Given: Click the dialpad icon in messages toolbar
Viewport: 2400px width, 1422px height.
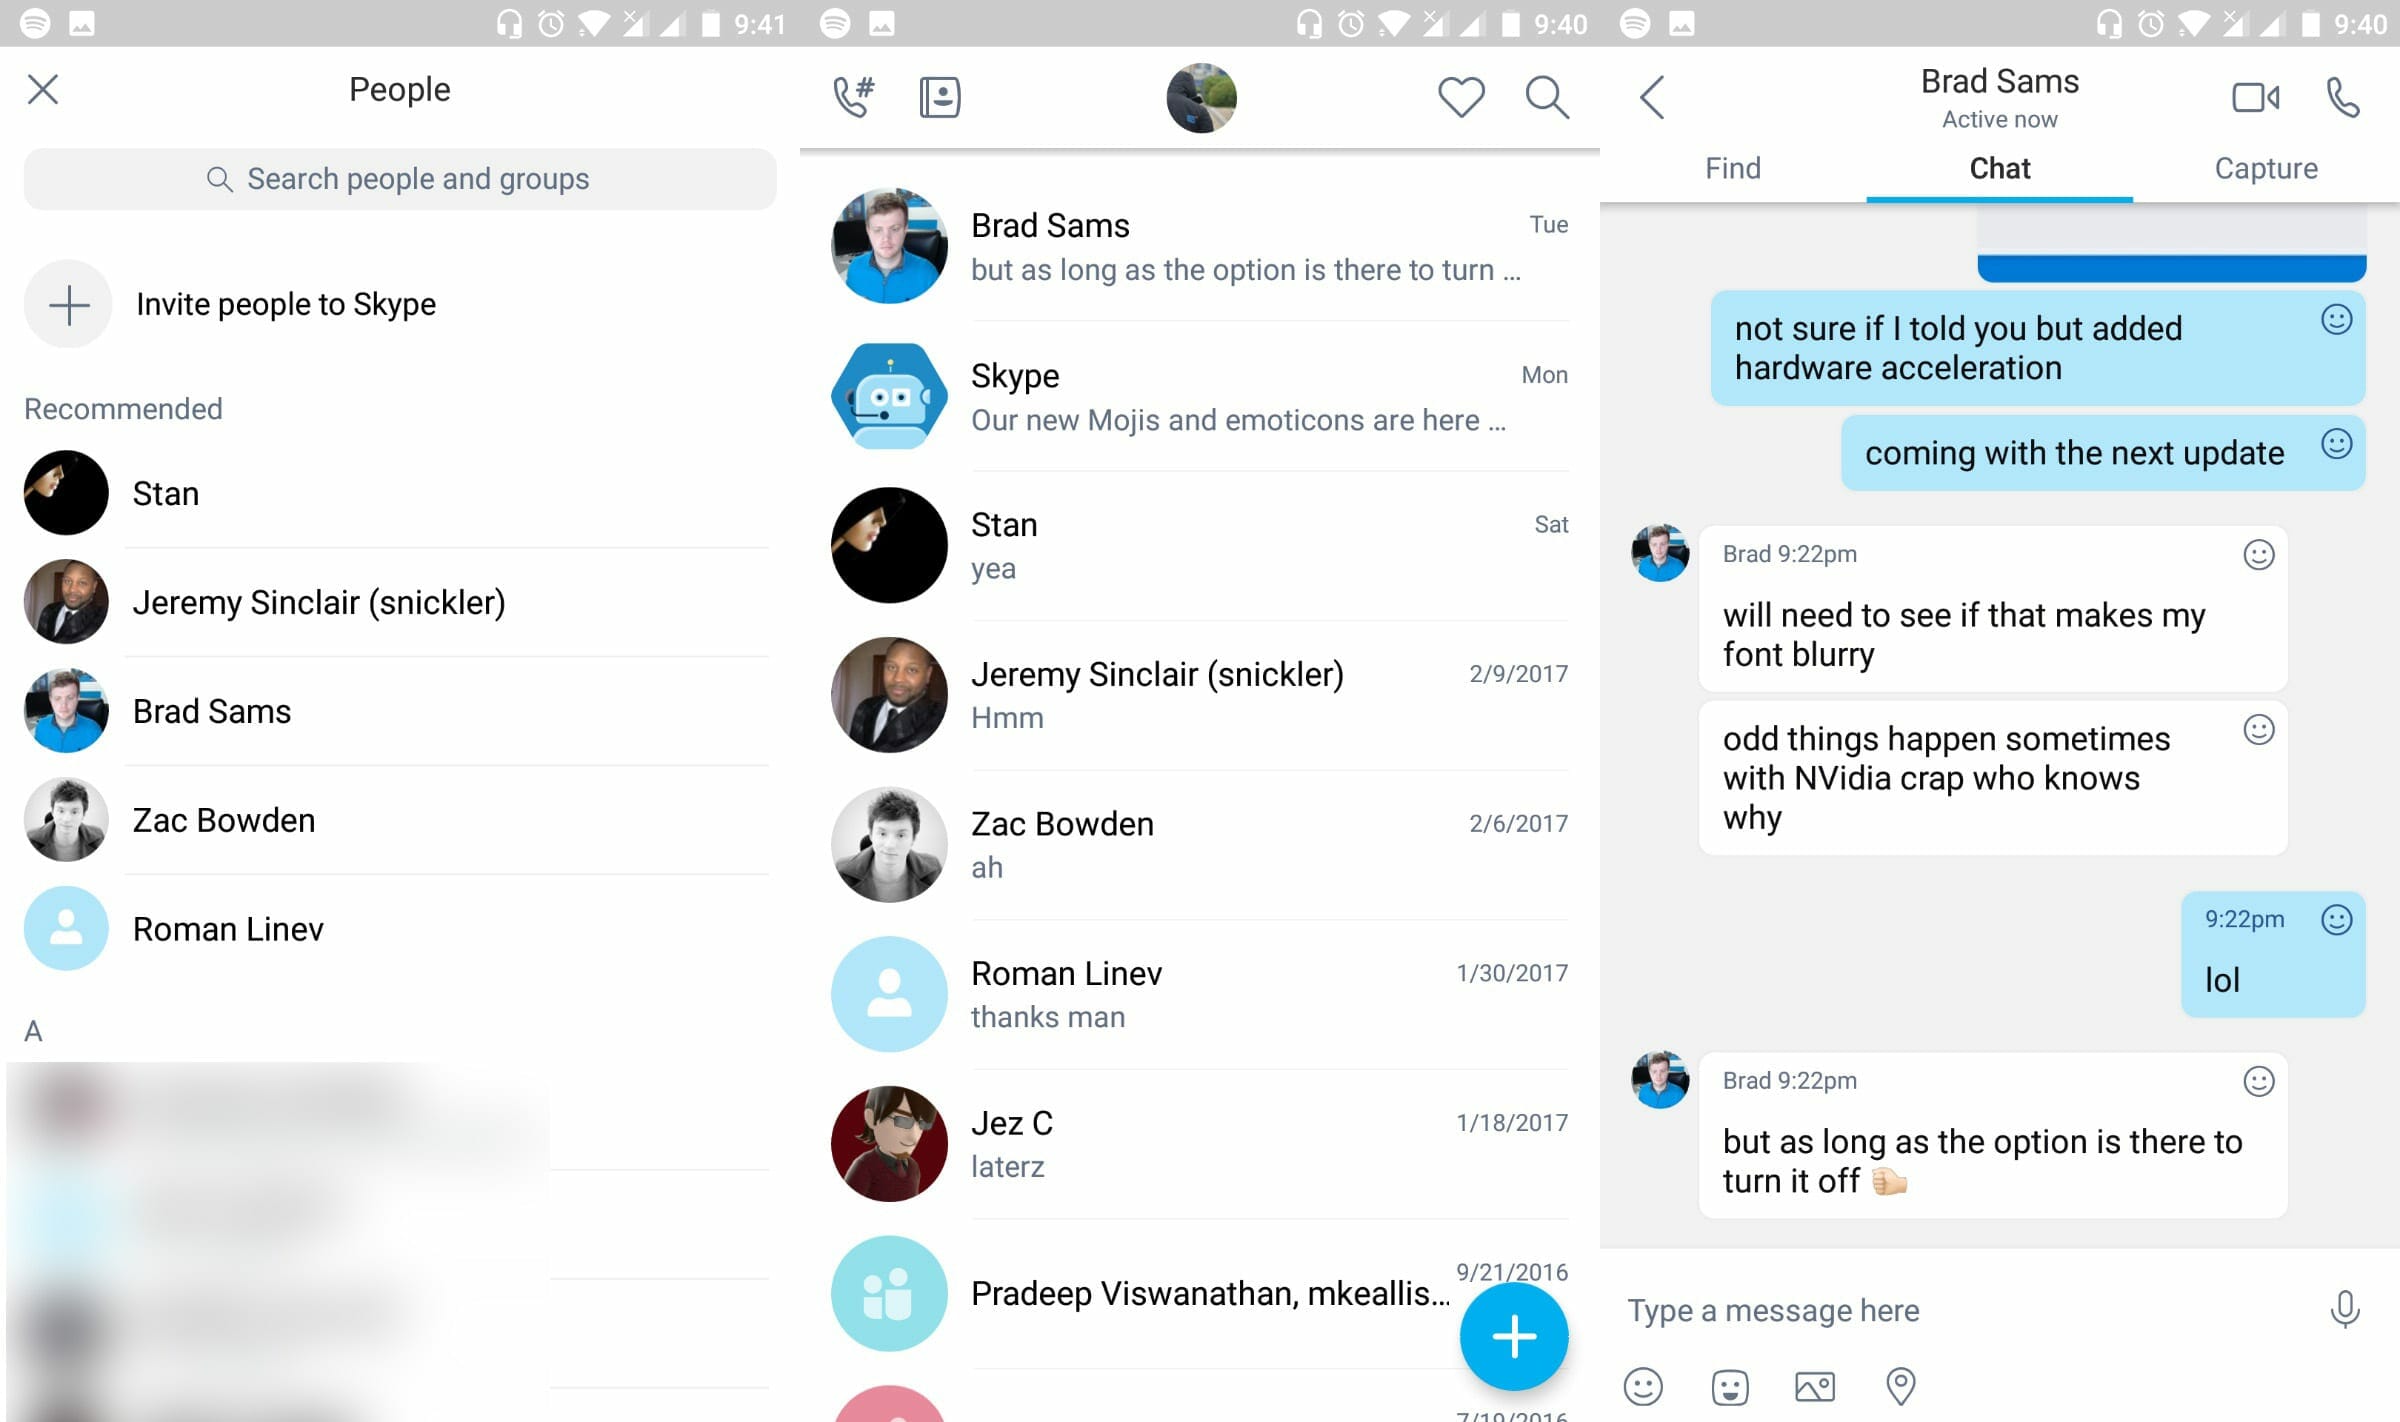Looking at the screenshot, I should point(853,95).
